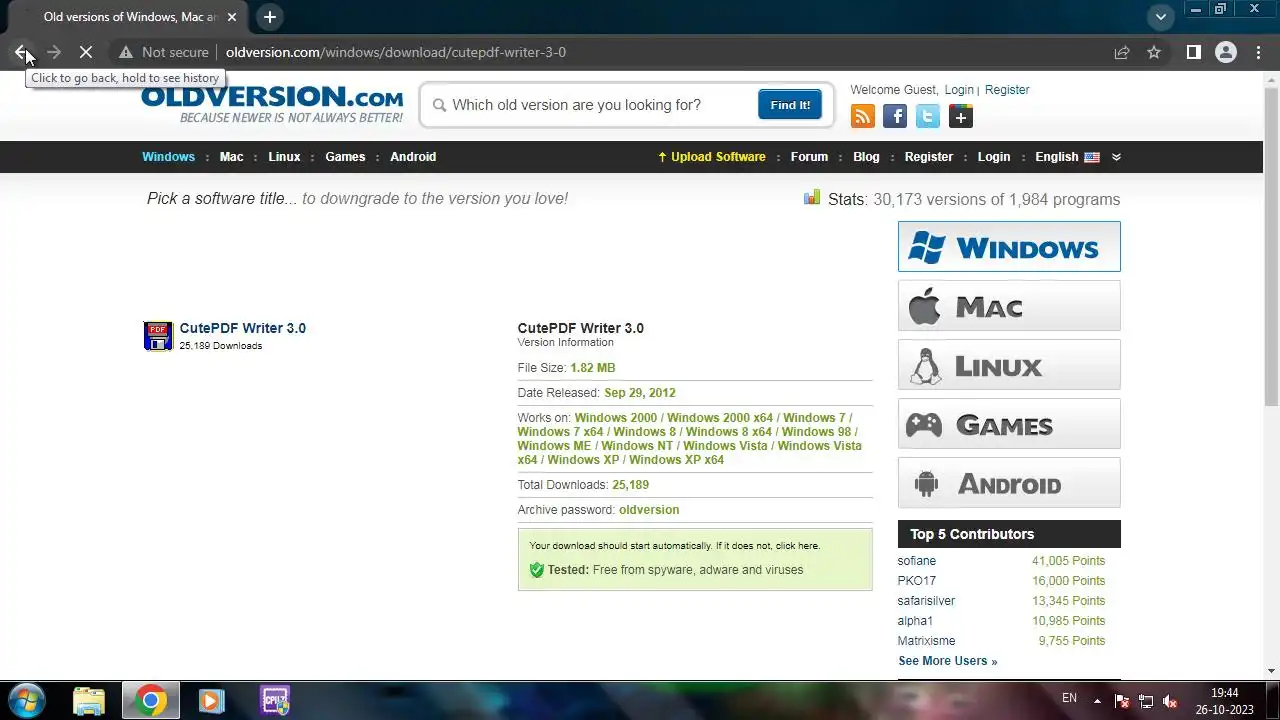The image size is (1280, 720).
Task: Click the browser back arrow
Action: pos(21,52)
